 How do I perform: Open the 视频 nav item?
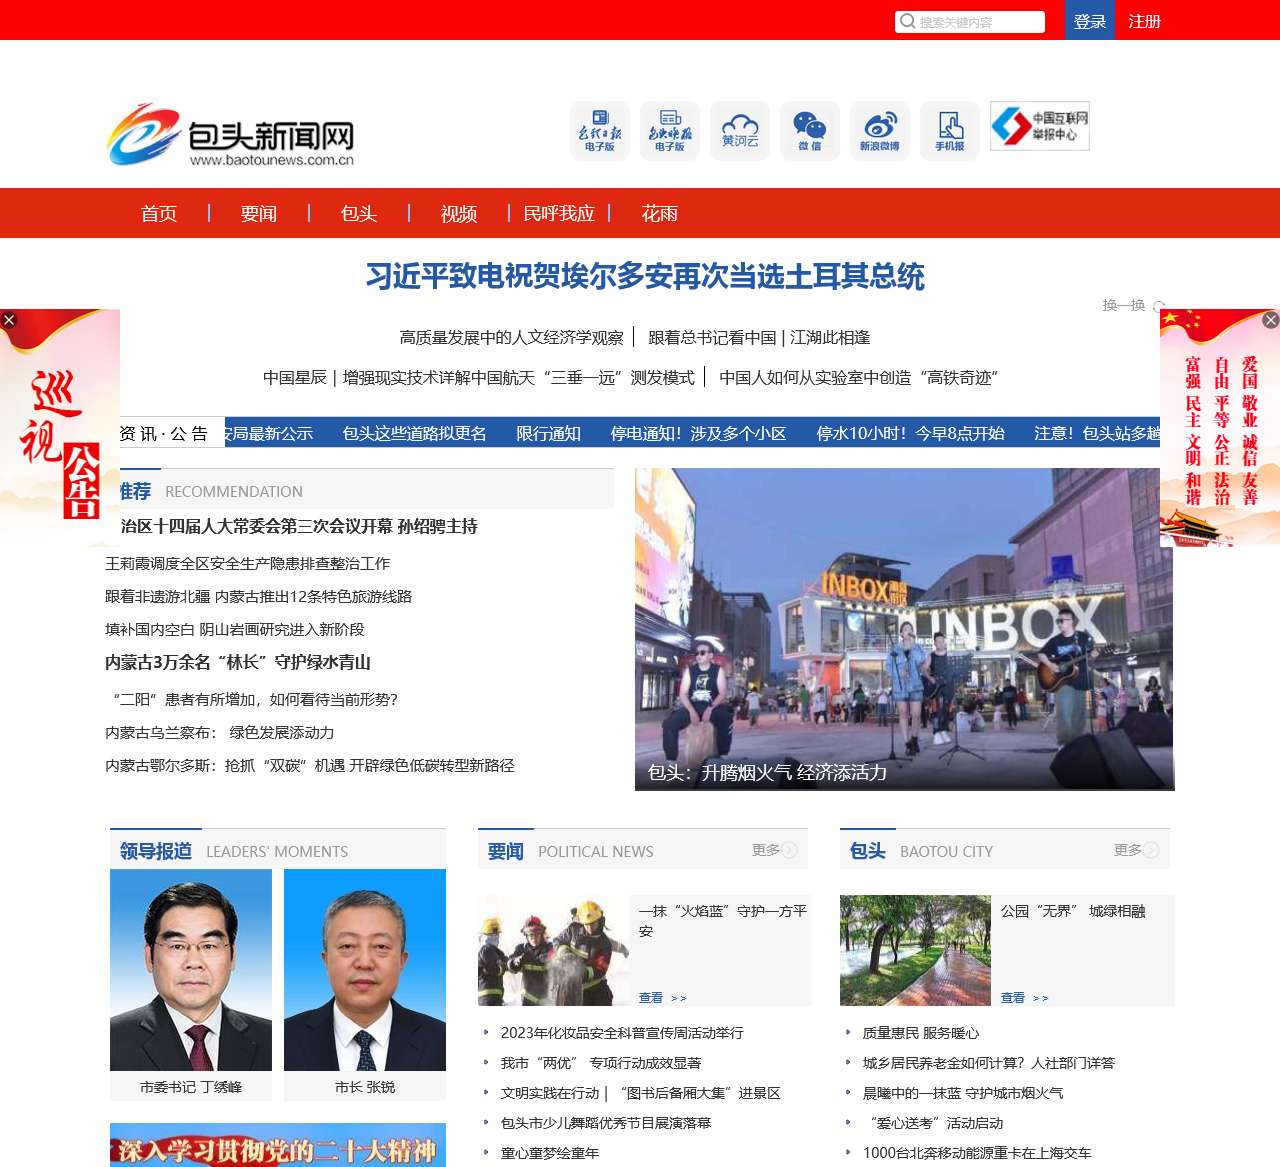(x=459, y=213)
